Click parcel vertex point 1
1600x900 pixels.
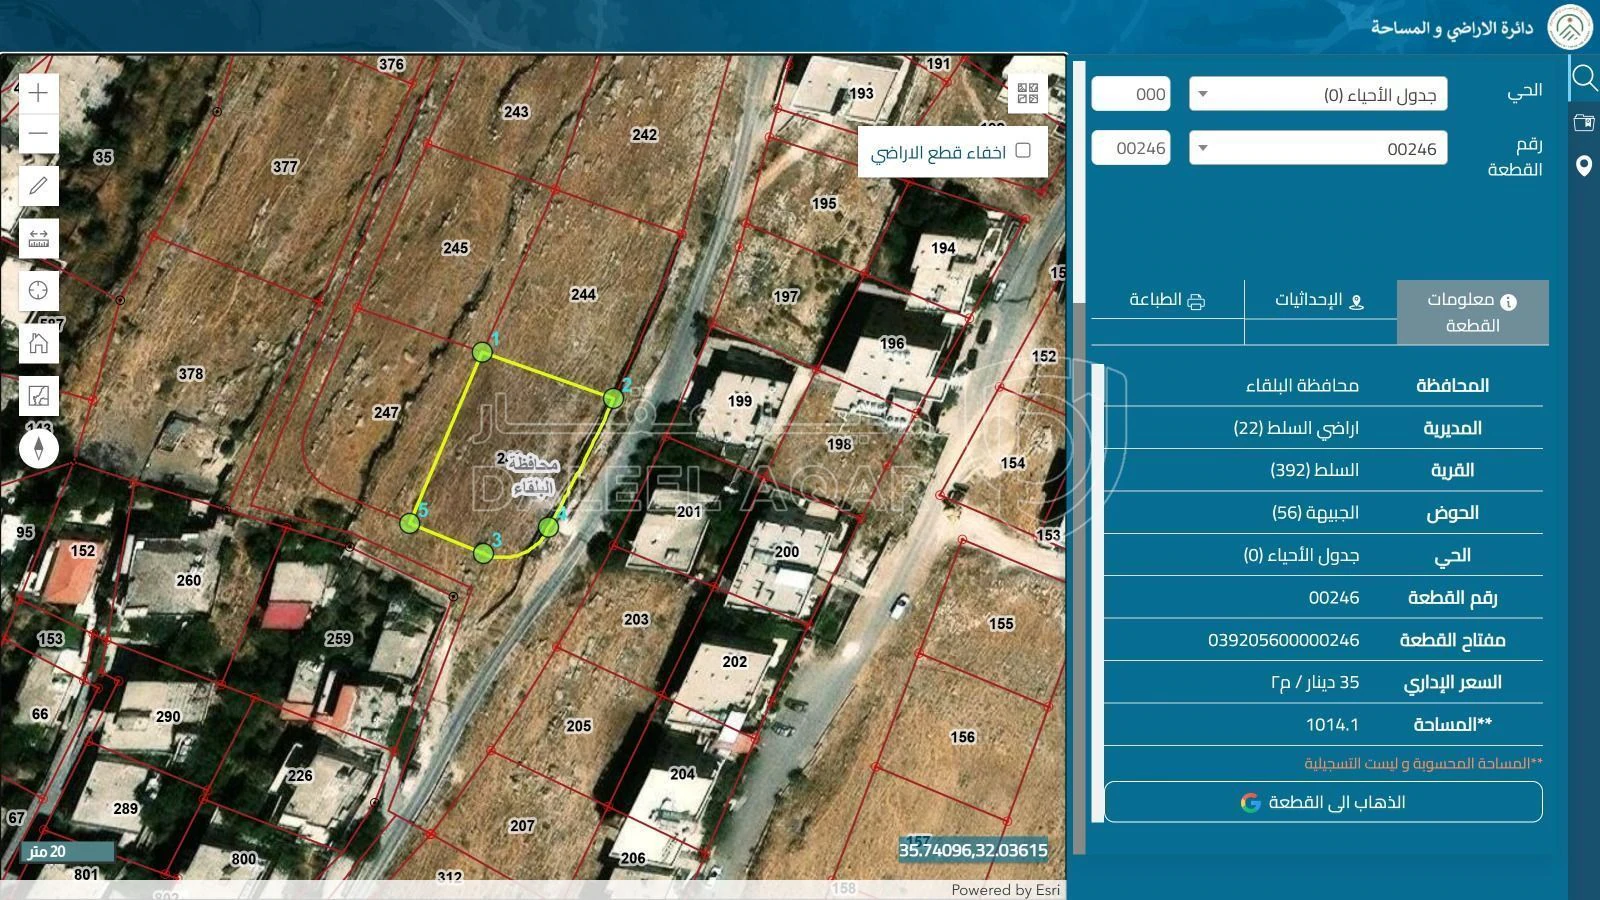pos(482,352)
